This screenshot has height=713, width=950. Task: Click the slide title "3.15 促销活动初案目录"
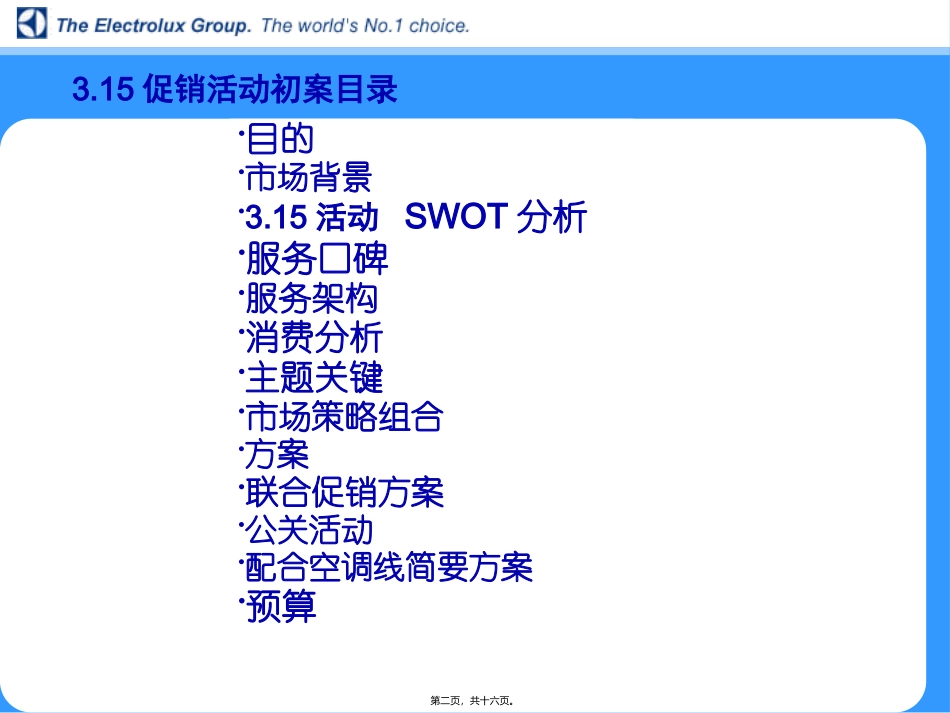point(235,89)
